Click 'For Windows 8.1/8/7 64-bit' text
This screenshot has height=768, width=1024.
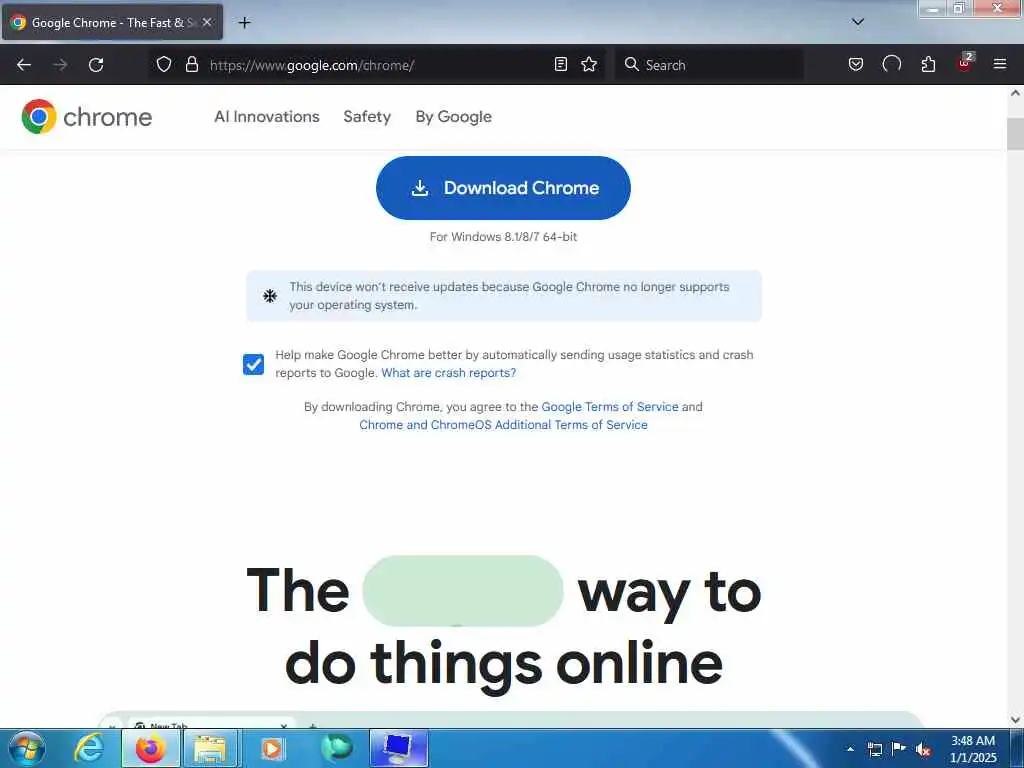pos(503,237)
